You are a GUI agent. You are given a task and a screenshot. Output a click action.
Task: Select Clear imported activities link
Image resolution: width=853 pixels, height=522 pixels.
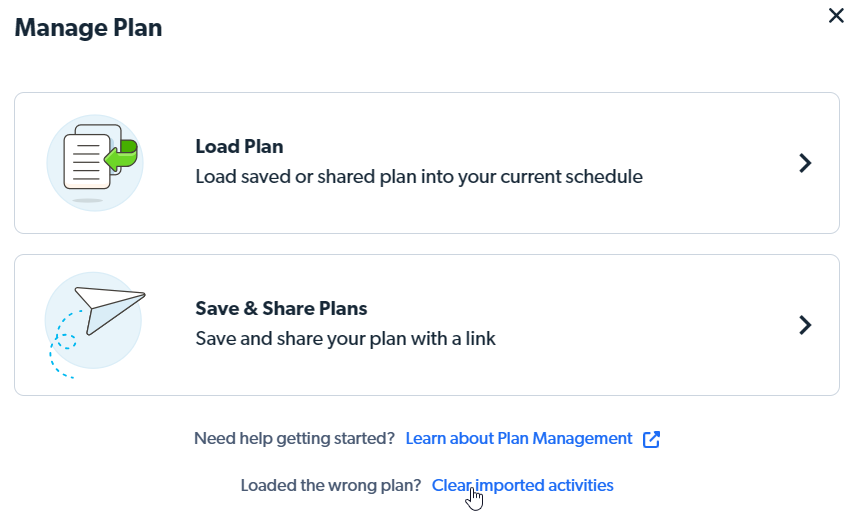pyautogui.click(x=522, y=485)
